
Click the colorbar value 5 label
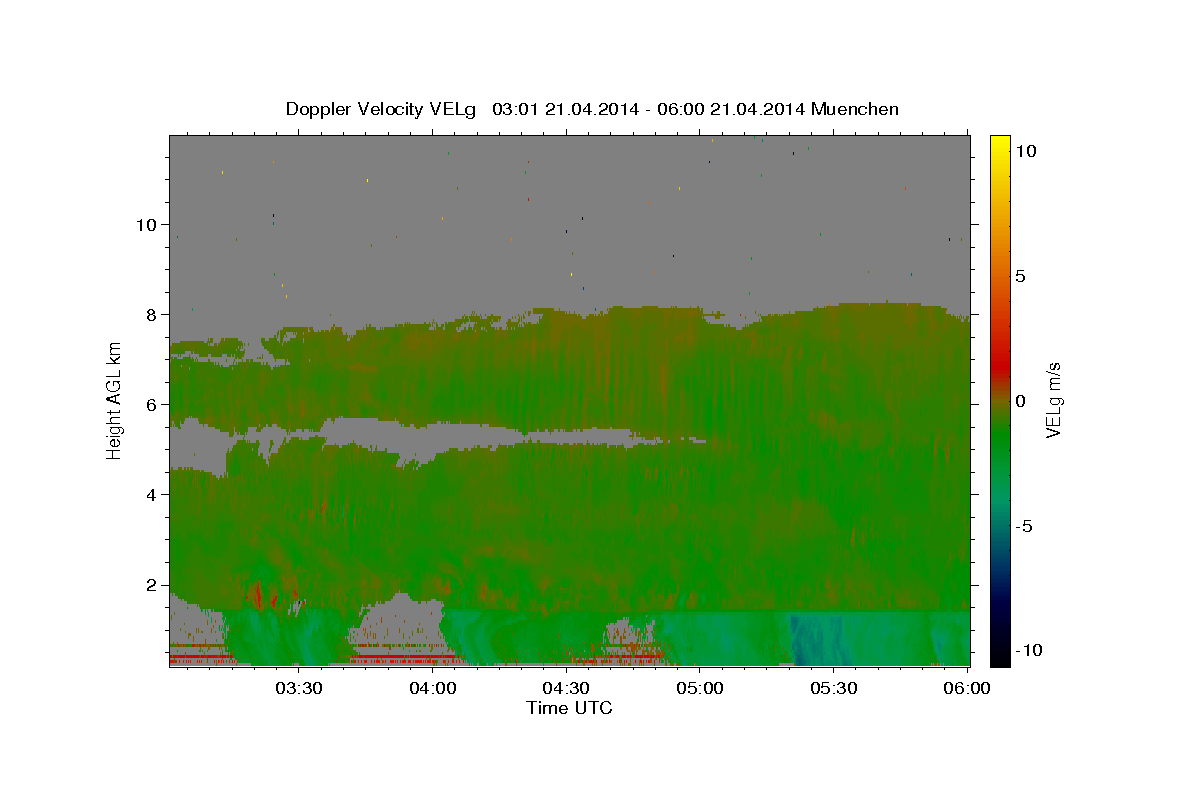1020,276
